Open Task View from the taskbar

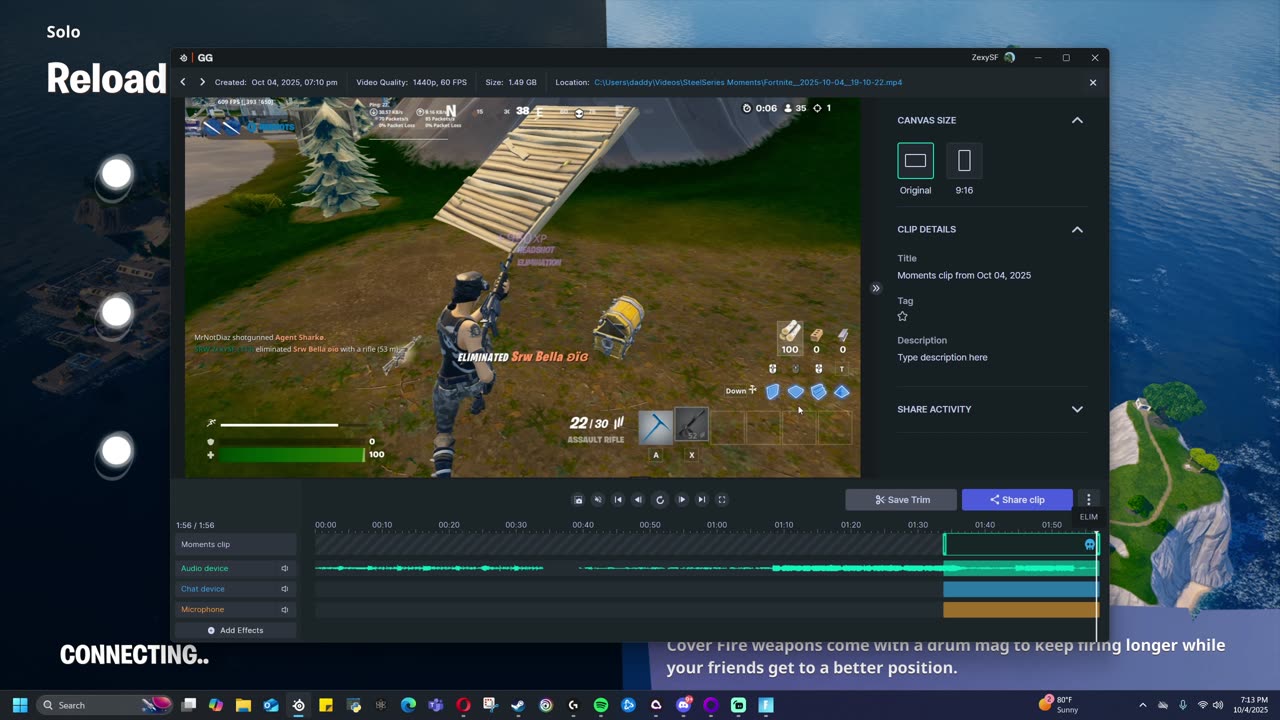coord(188,705)
